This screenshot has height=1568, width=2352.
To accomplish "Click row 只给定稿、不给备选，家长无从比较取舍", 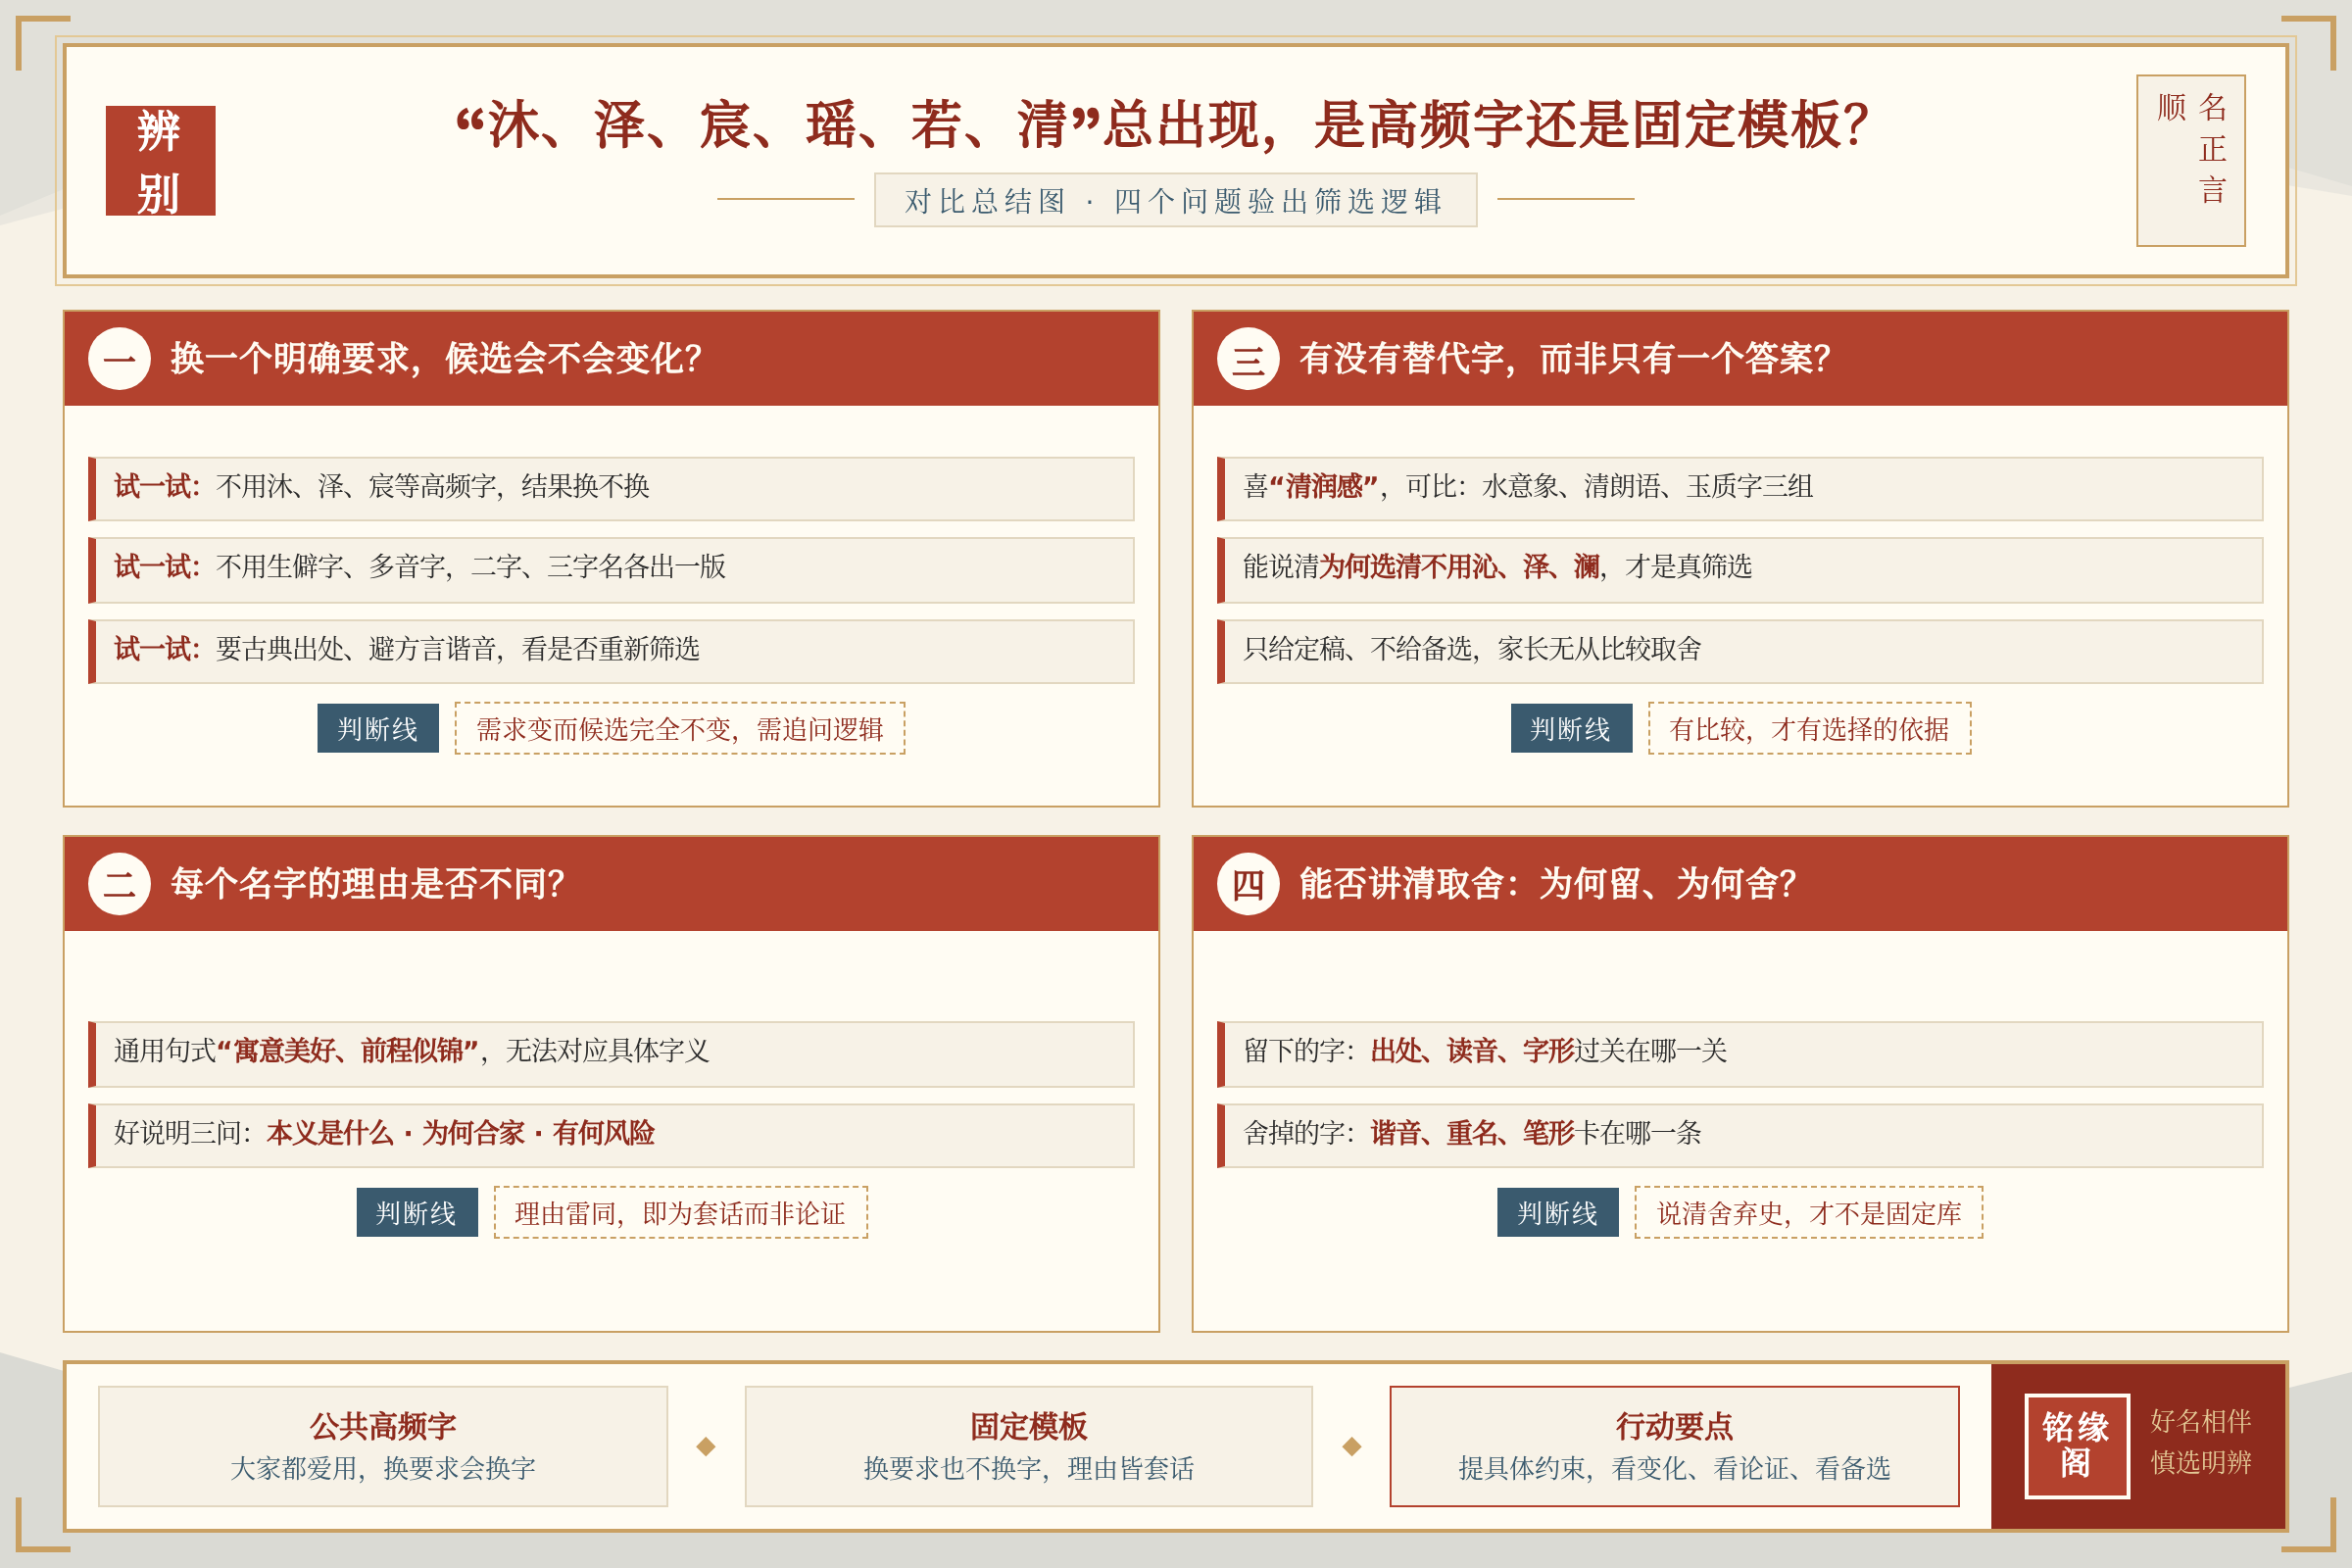I will pyautogui.click(x=1740, y=651).
